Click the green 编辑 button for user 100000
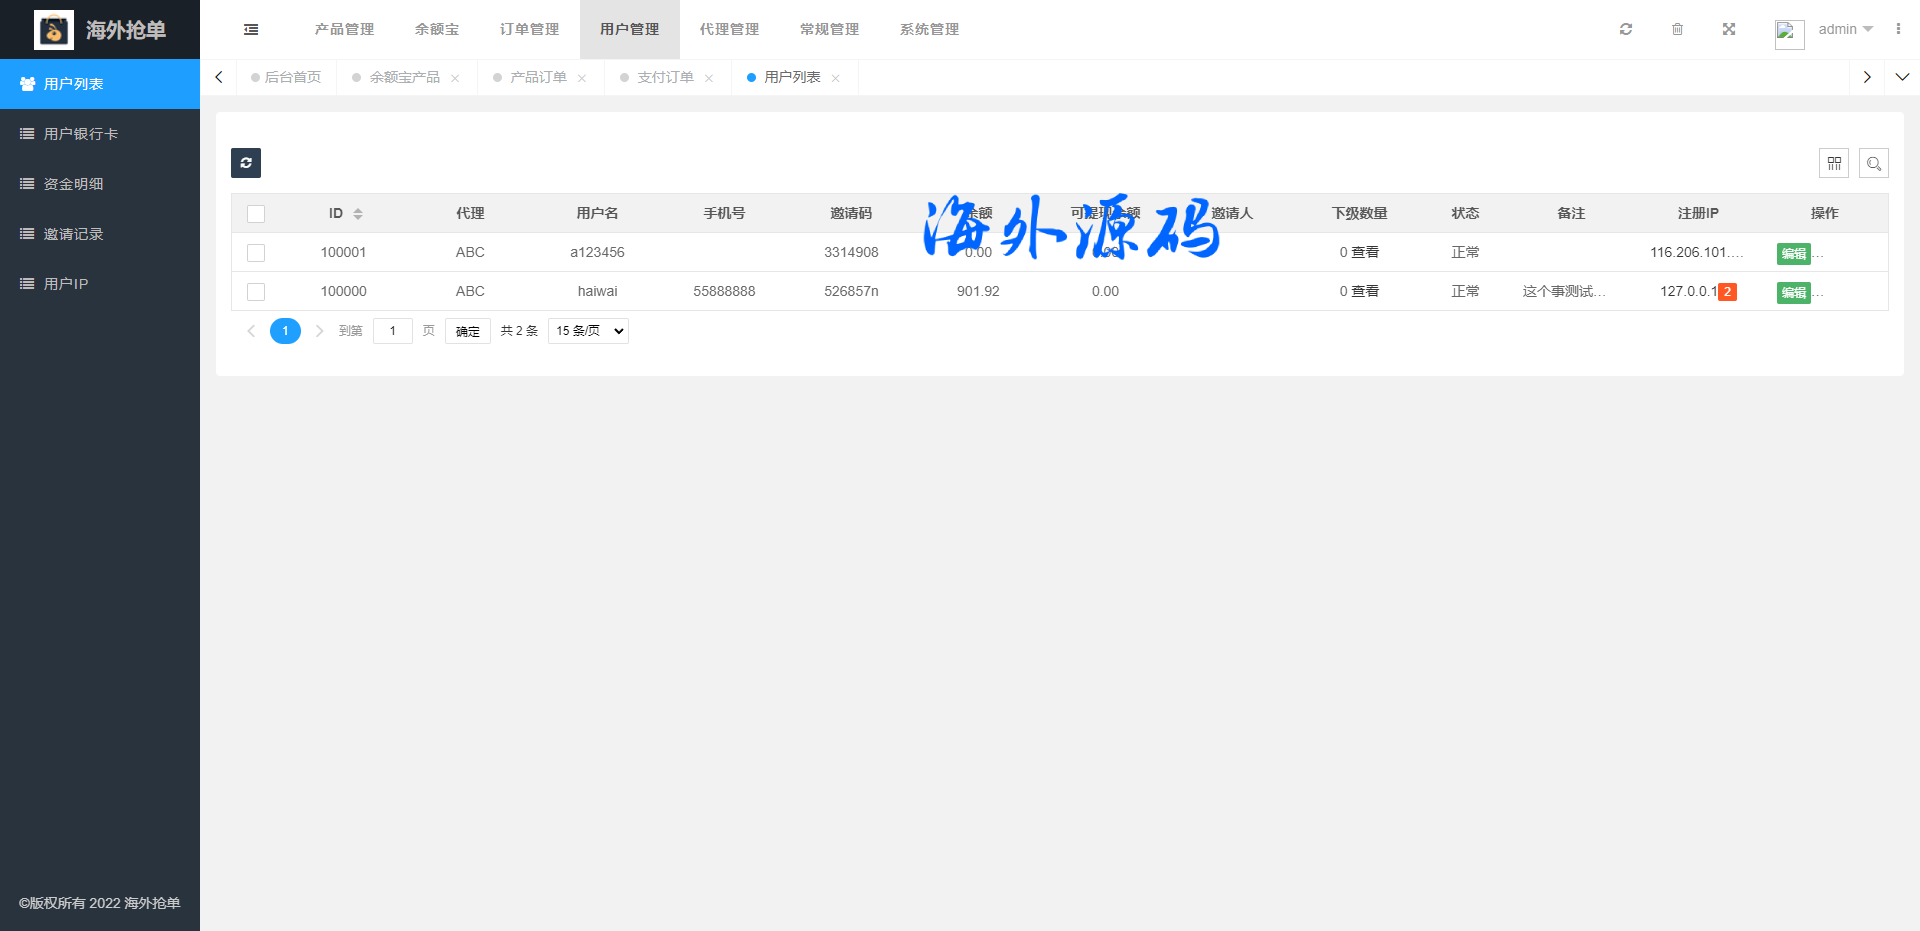Image resolution: width=1920 pixels, height=931 pixels. click(1793, 293)
